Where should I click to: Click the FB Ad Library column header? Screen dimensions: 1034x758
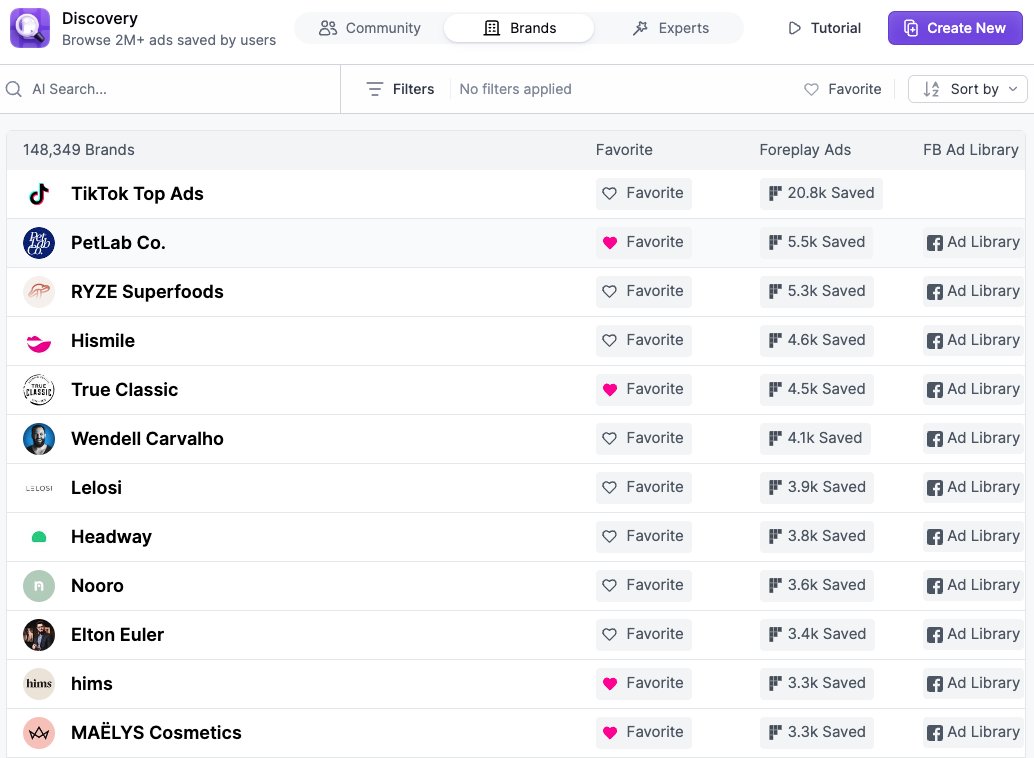[x=971, y=150]
